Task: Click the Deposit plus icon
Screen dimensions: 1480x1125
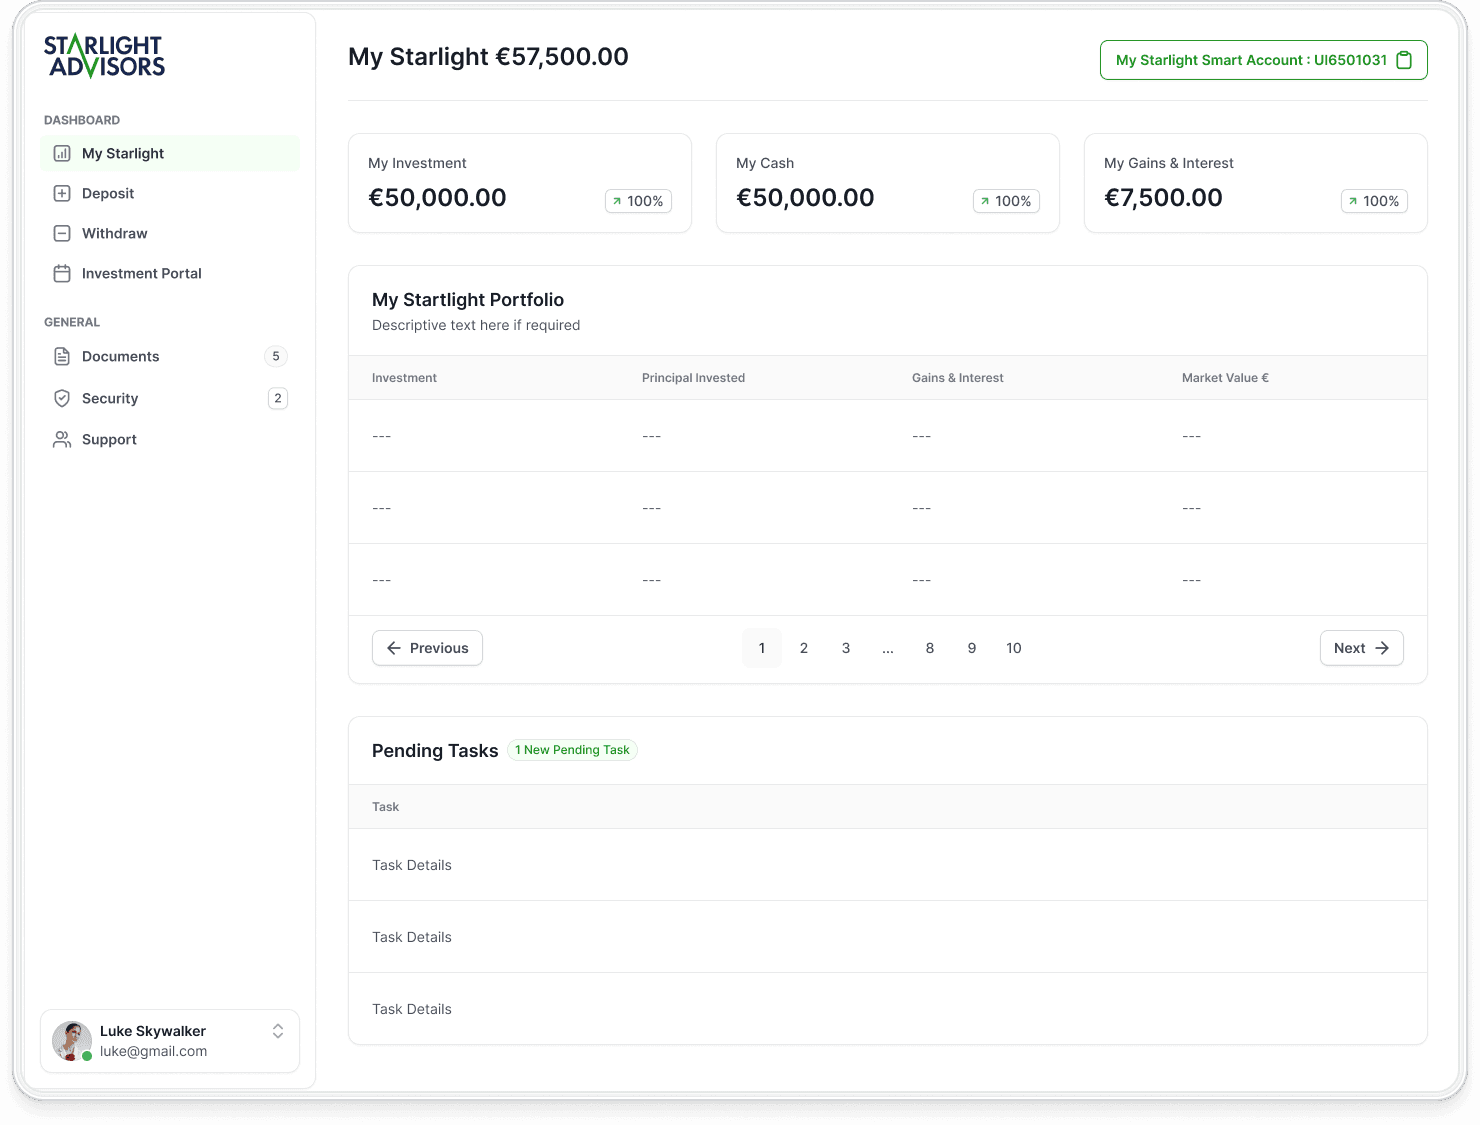Action: (x=62, y=193)
